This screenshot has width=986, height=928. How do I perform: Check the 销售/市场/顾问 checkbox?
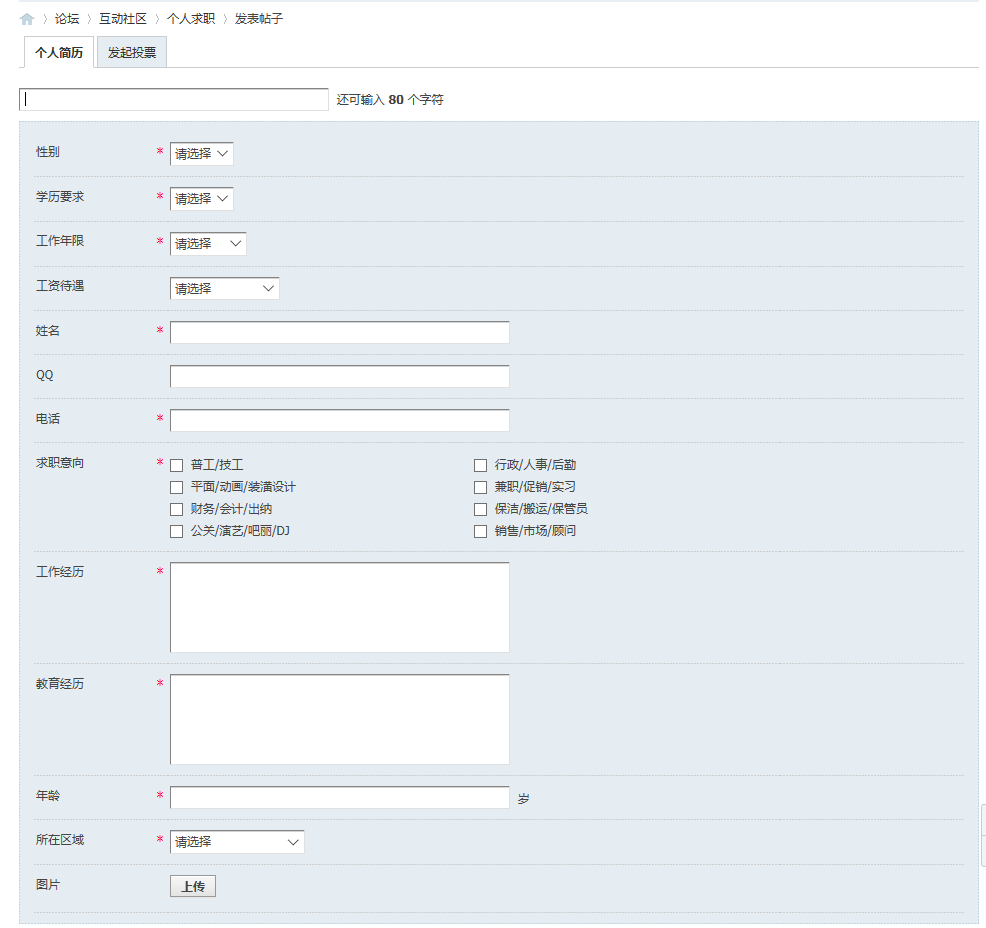[x=480, y=531]
